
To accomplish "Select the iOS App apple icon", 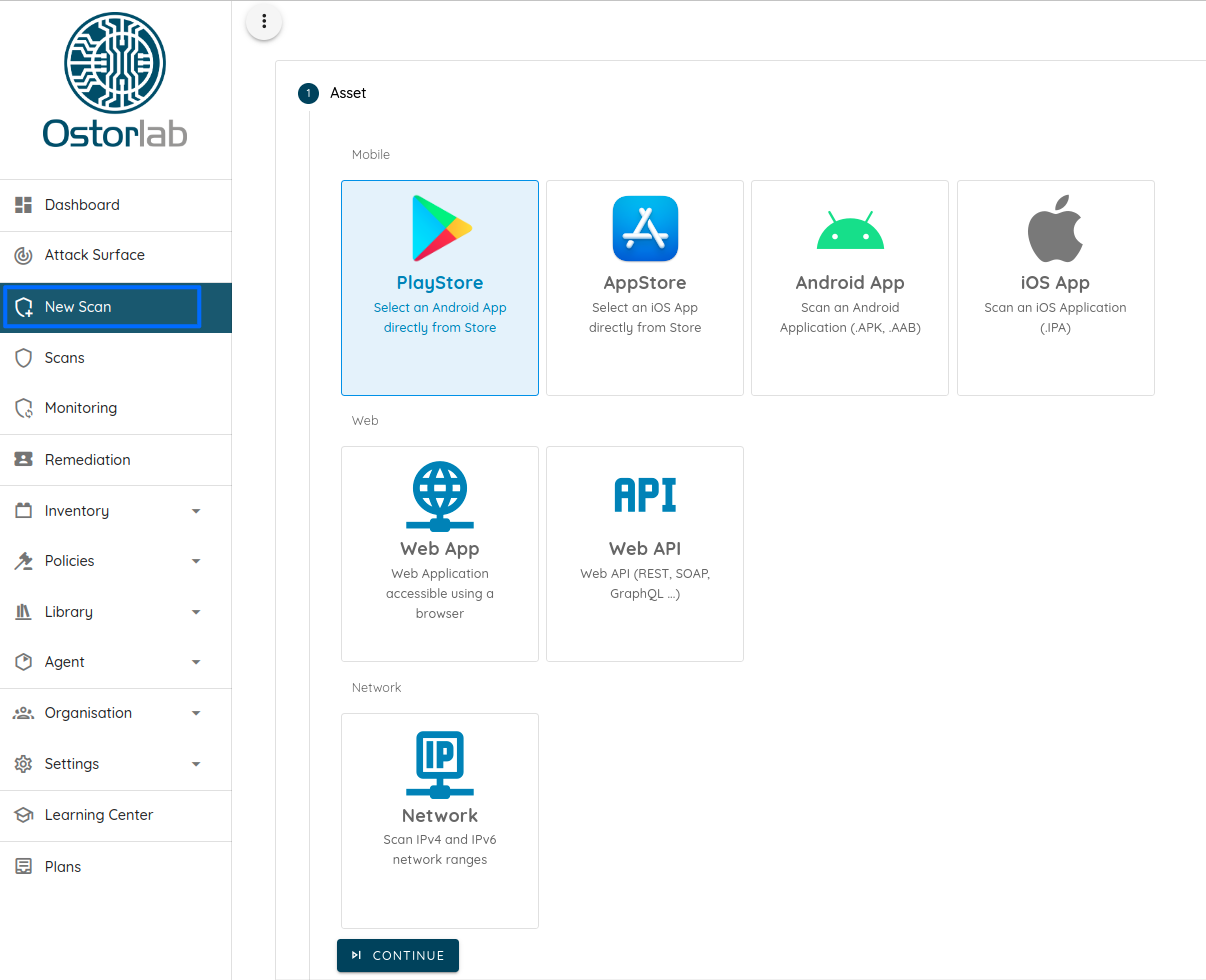I will click(x=1055, y=229).
